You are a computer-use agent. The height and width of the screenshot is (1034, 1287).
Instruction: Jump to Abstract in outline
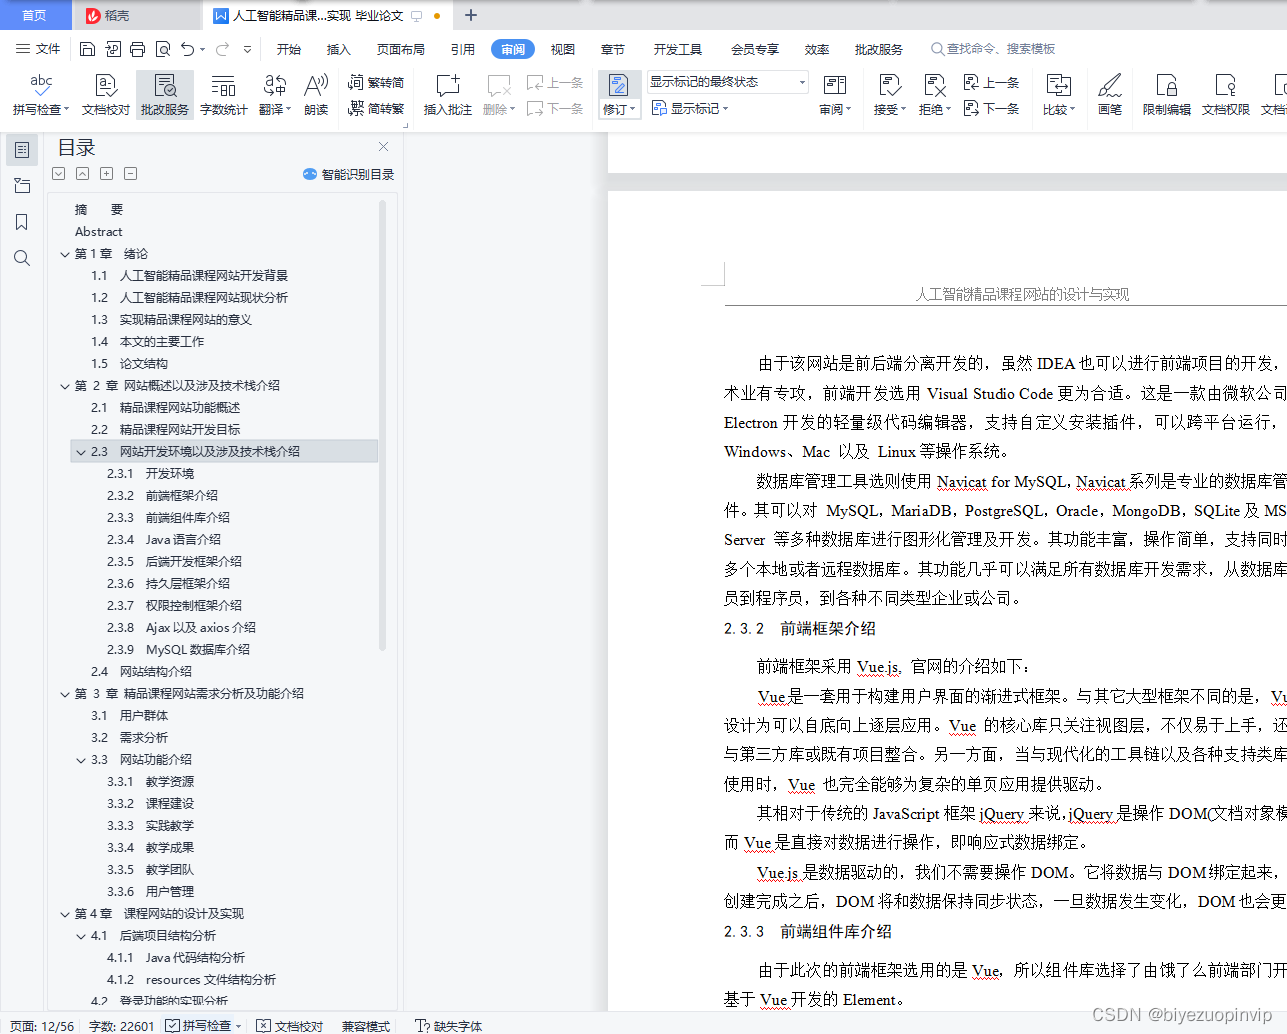(x=98, y=232)
